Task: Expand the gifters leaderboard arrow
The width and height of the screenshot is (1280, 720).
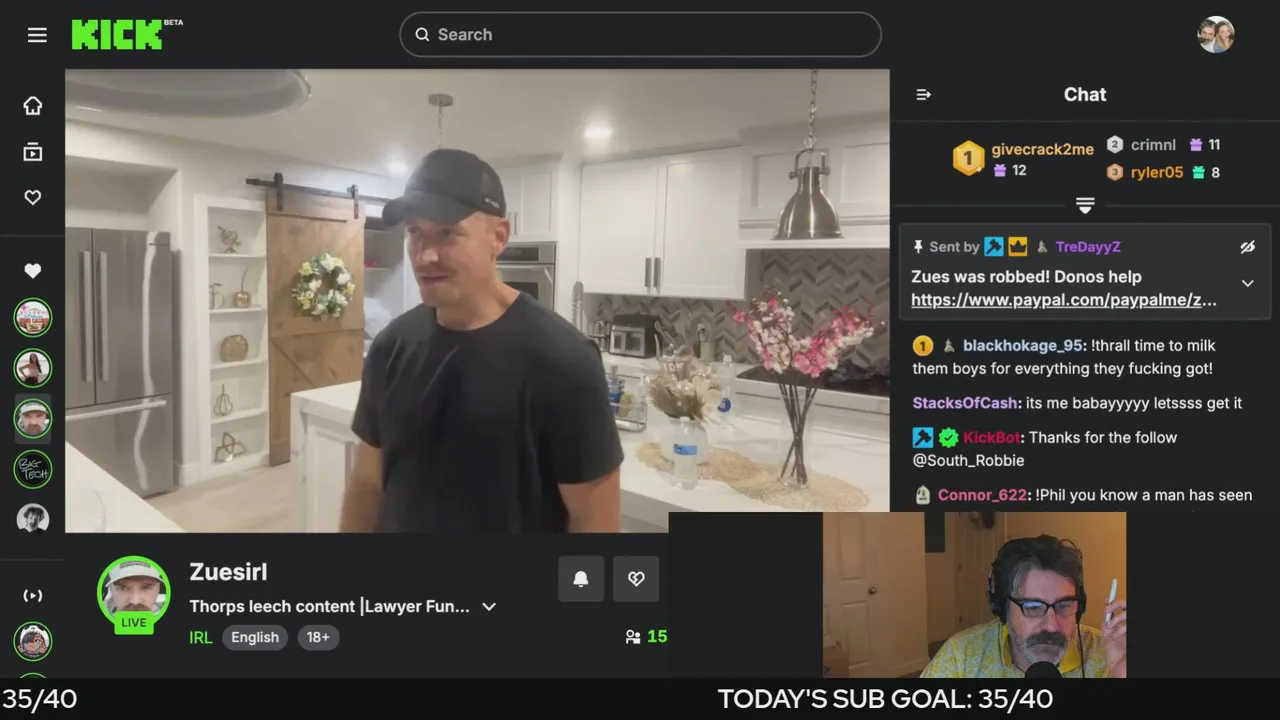Action: [1085, 205]
